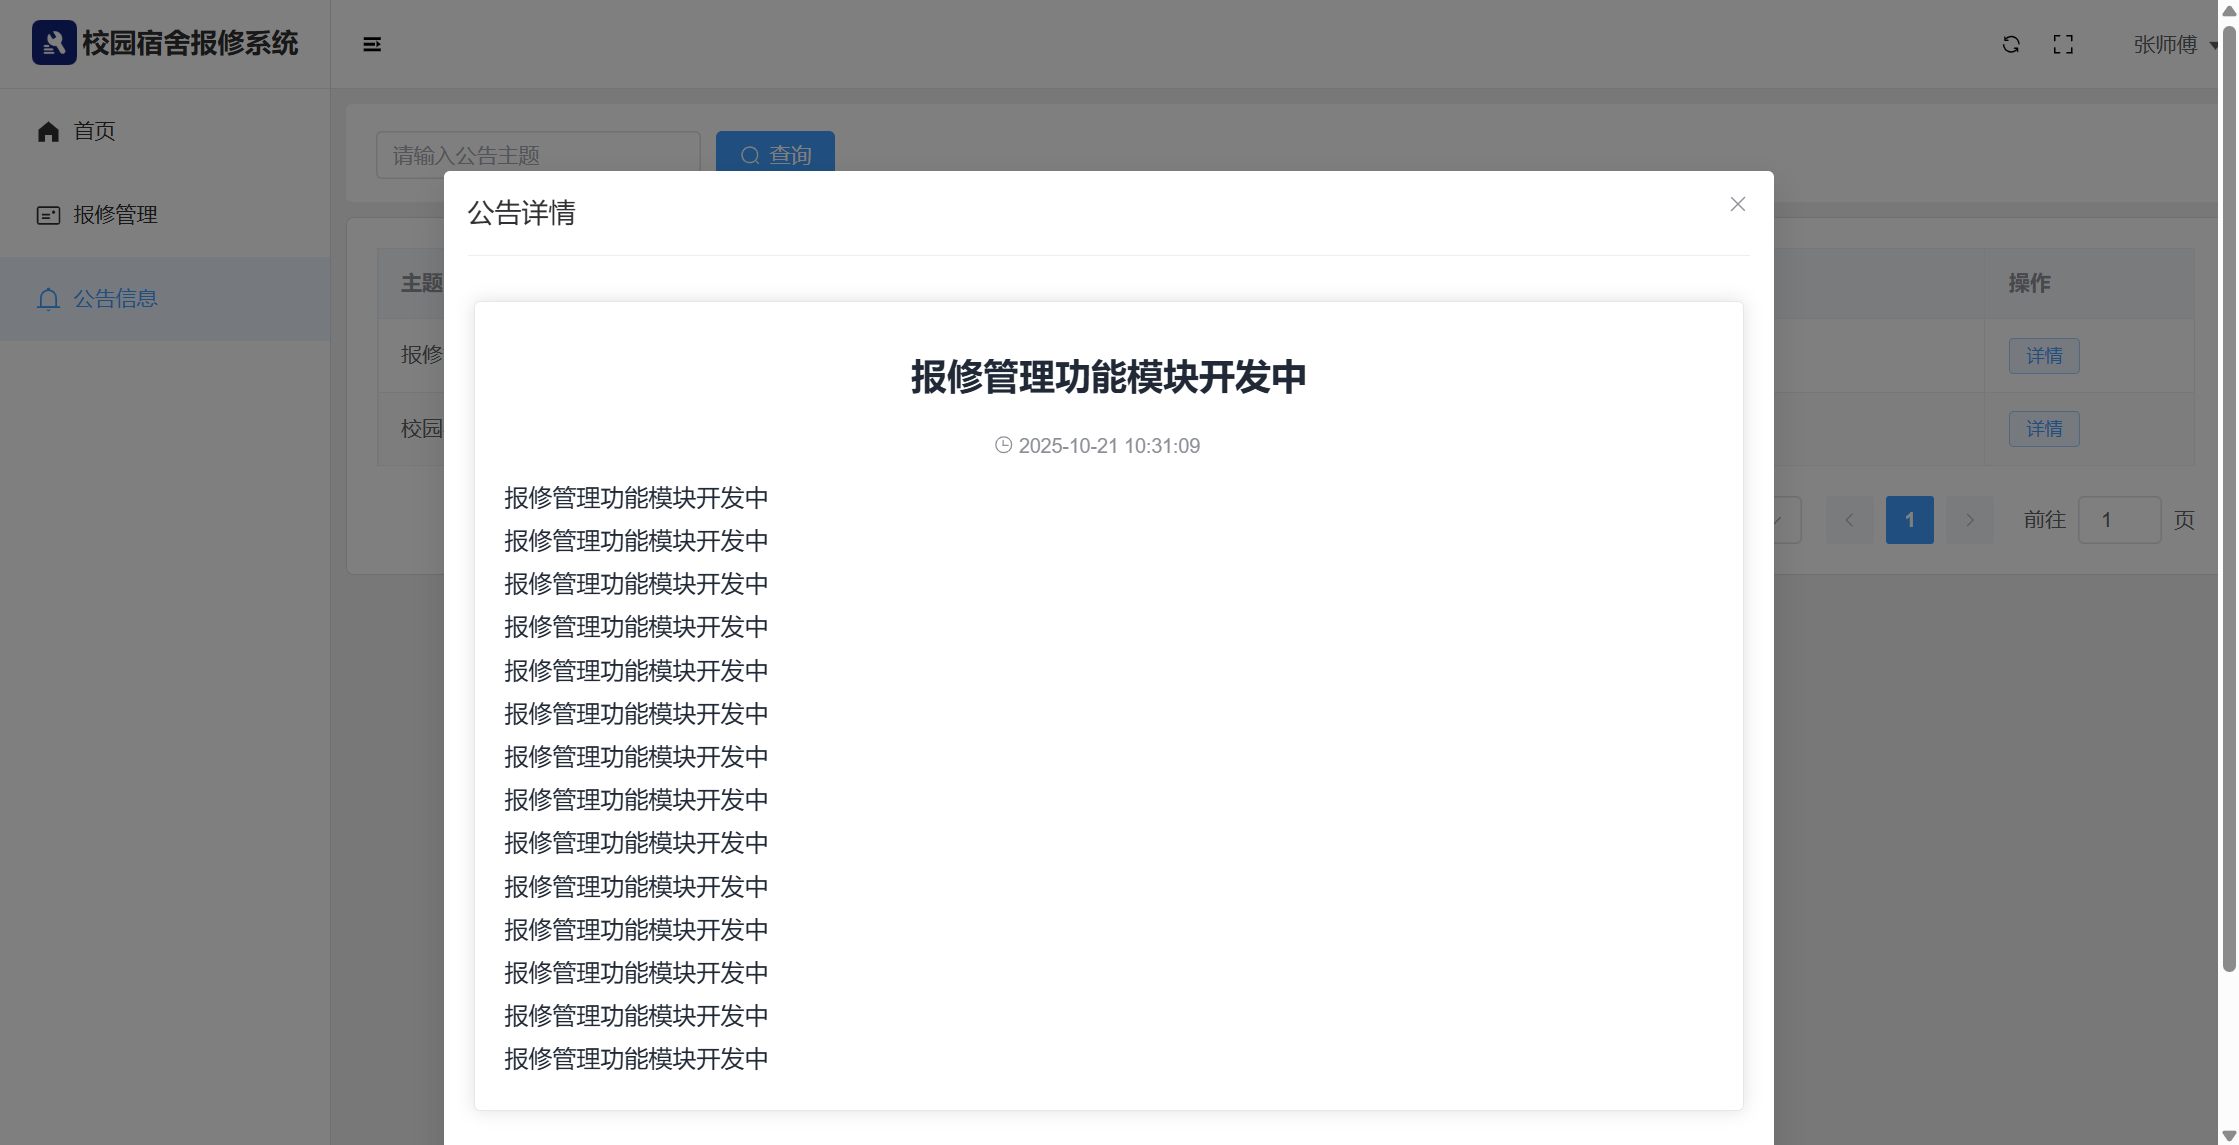Click 详情 button in second row
Screen dimensions: 2239x1145
click(2043, 429)
